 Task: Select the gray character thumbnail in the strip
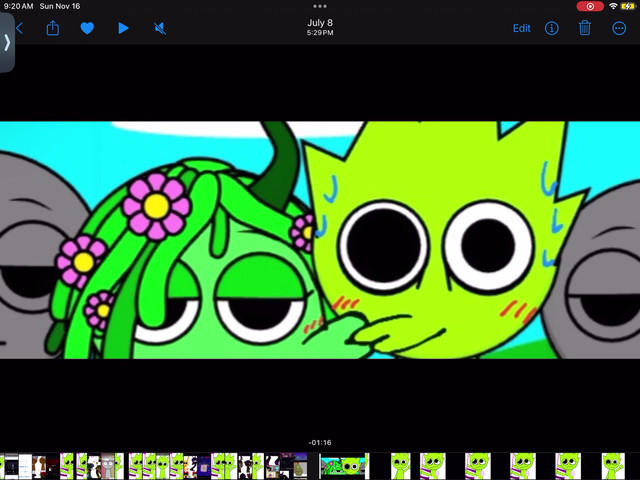[x=107, y=466]
